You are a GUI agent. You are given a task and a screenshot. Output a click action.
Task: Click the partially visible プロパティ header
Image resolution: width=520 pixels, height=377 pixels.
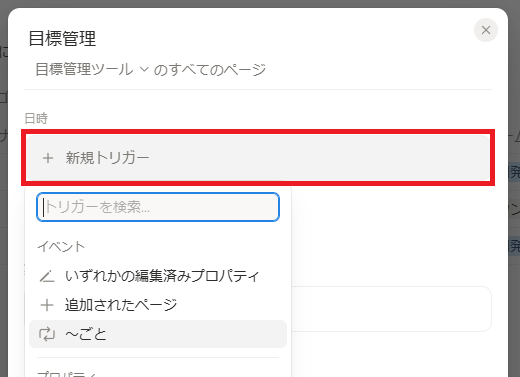tap(67, 374)
